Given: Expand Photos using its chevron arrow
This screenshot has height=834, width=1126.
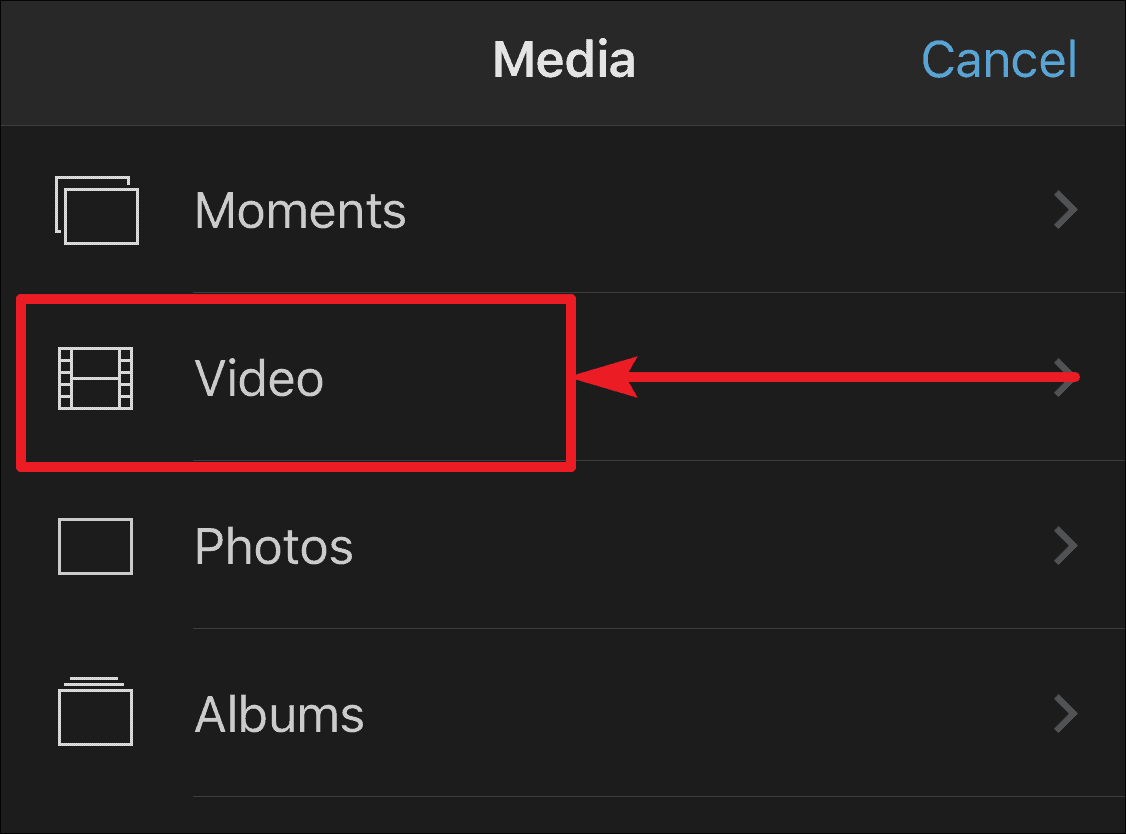Looking at the screenshot, I should tap(1066, 546).
